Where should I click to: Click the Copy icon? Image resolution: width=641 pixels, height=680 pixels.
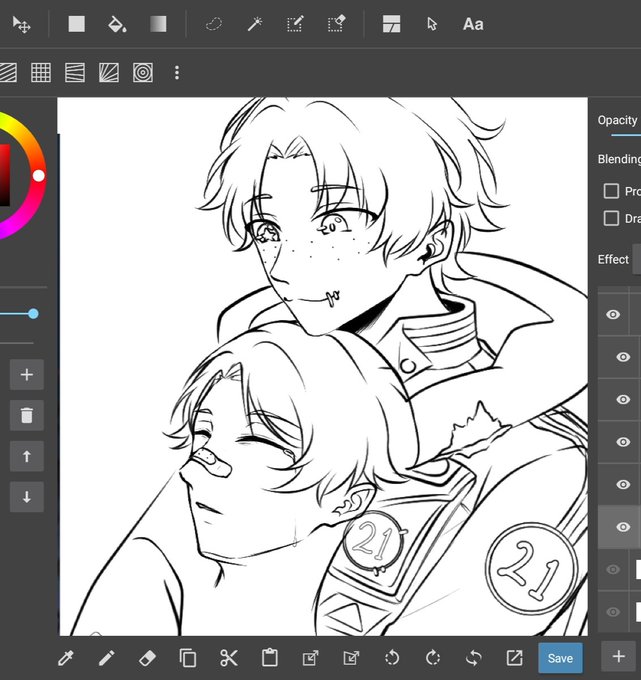coord(188,658)
